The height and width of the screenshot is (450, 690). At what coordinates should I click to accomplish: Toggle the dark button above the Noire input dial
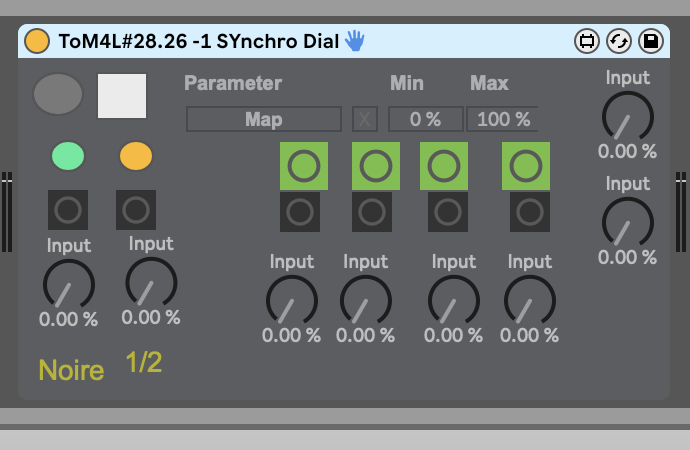pyautogui.click(x=68, y=210)
